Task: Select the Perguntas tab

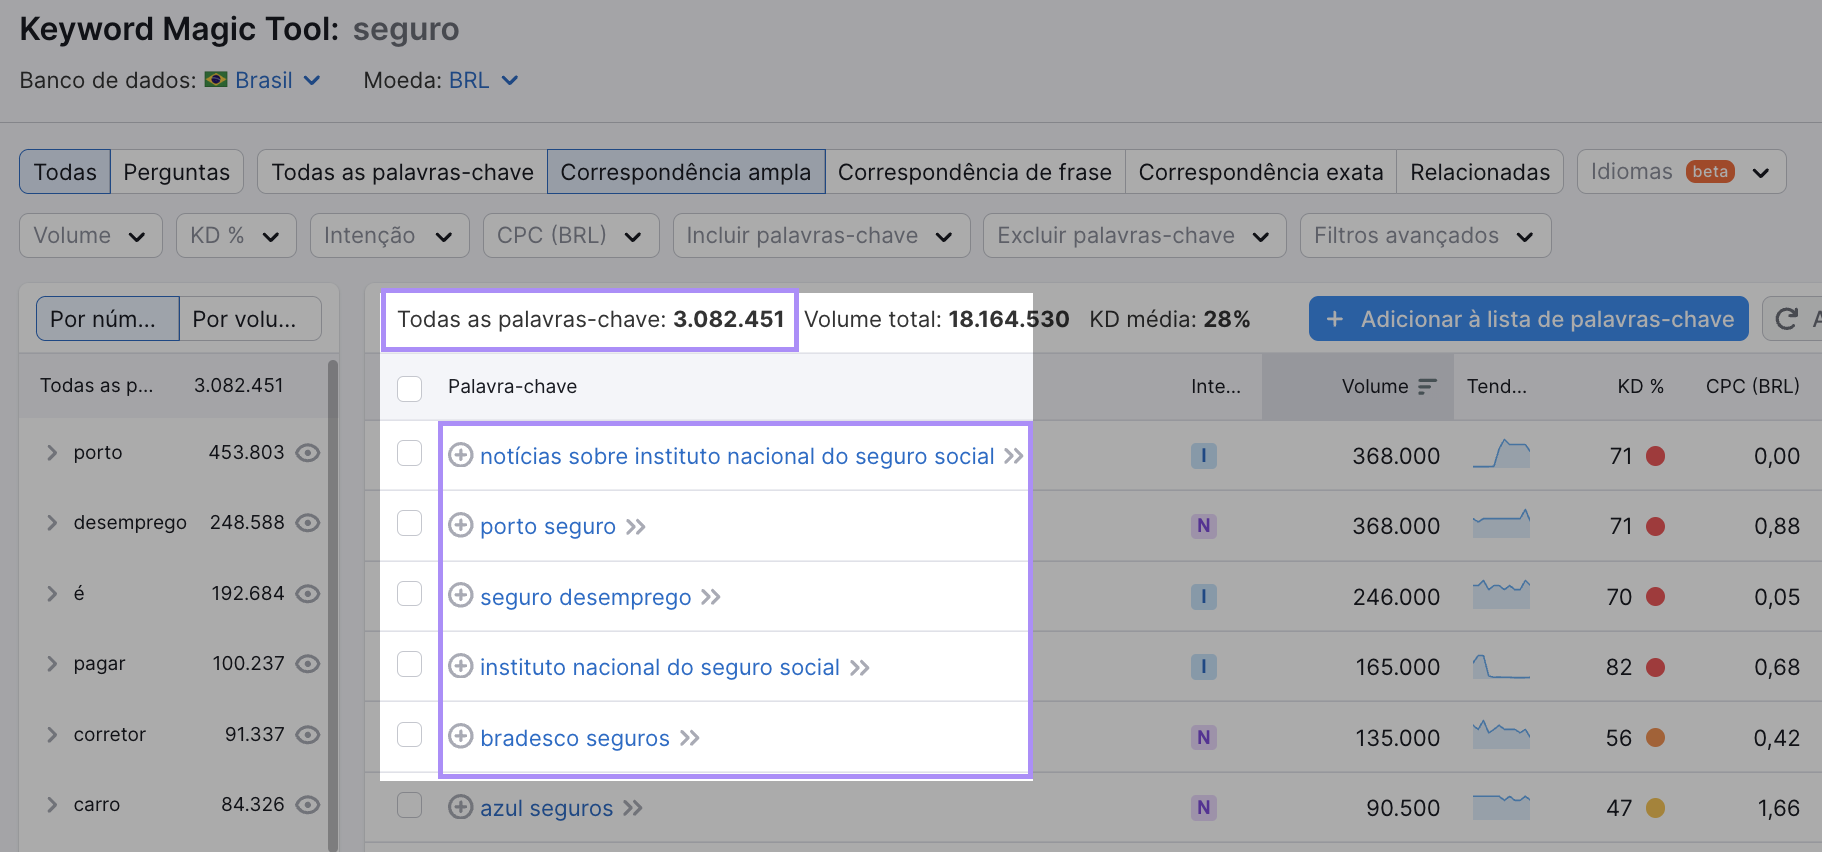Action: point(177,172)
